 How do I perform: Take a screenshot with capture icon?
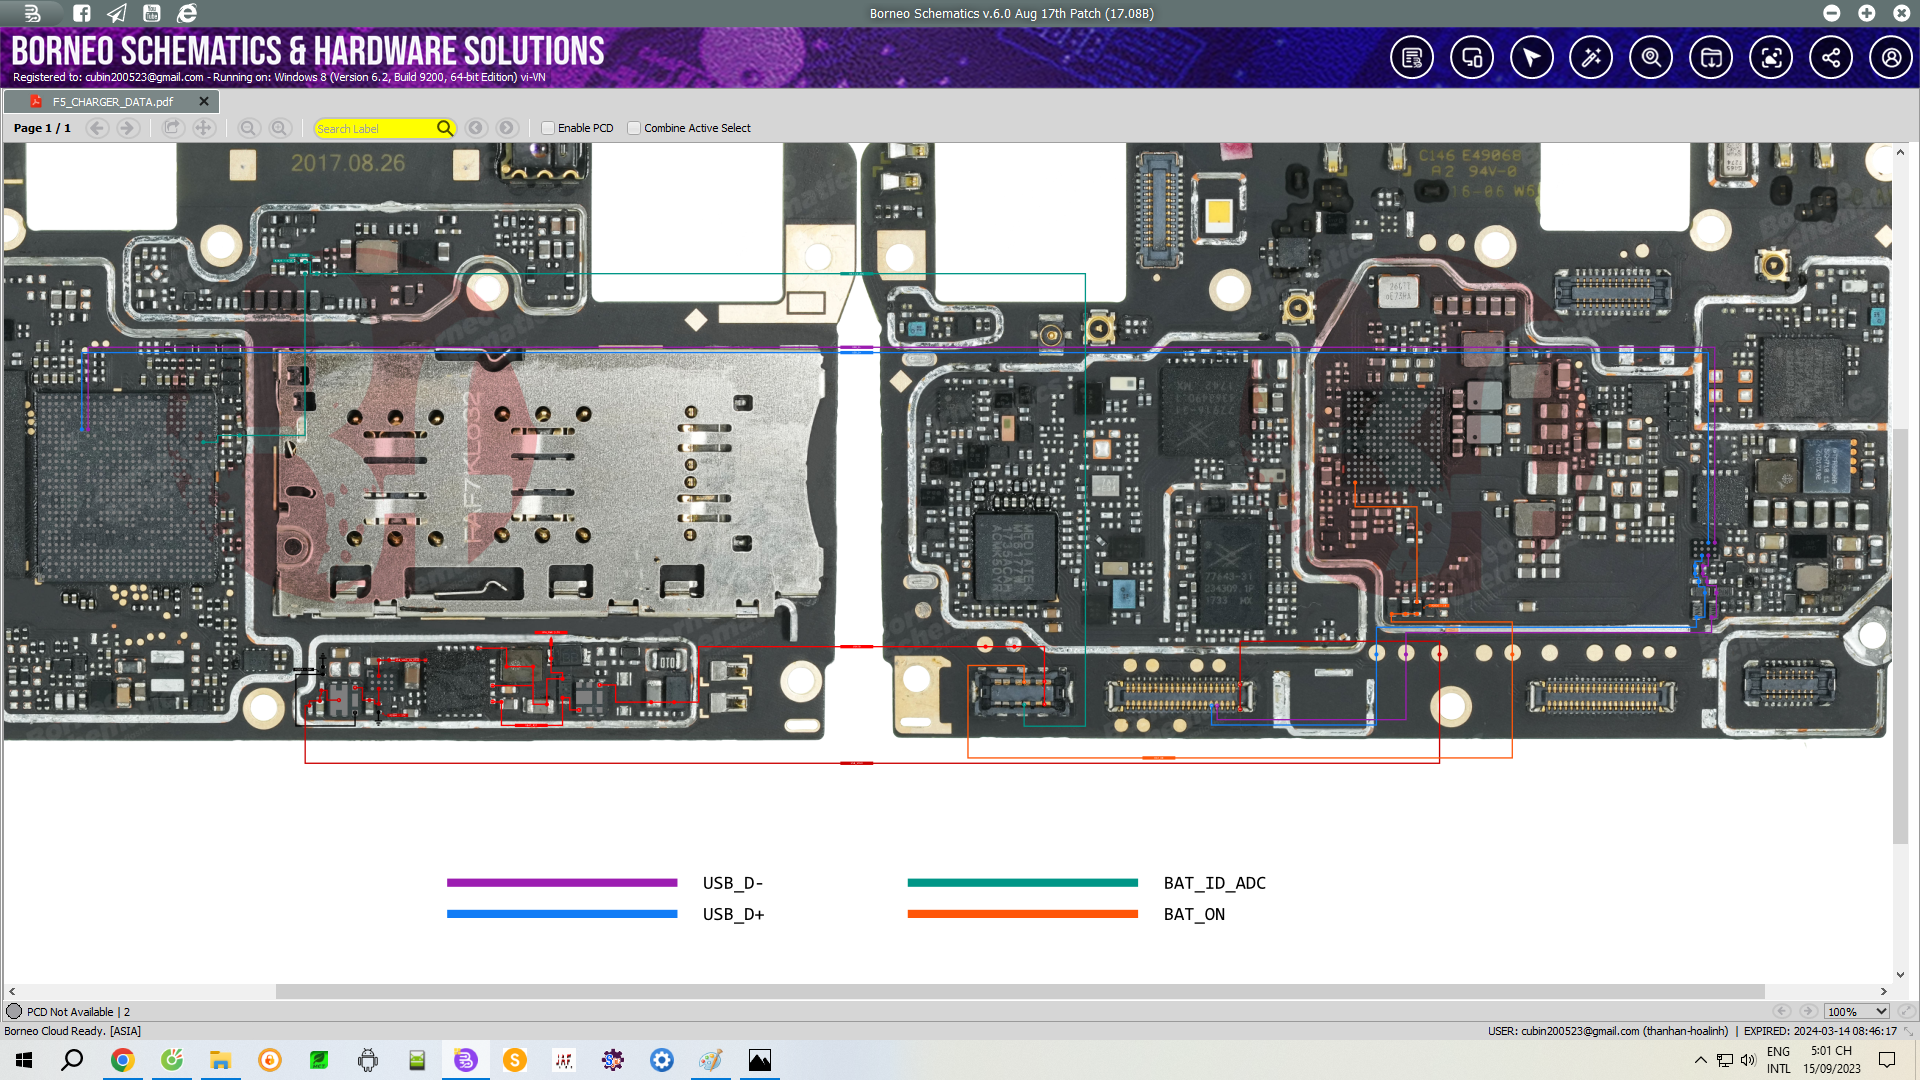pyautogui.click(x=1771, y=58)
